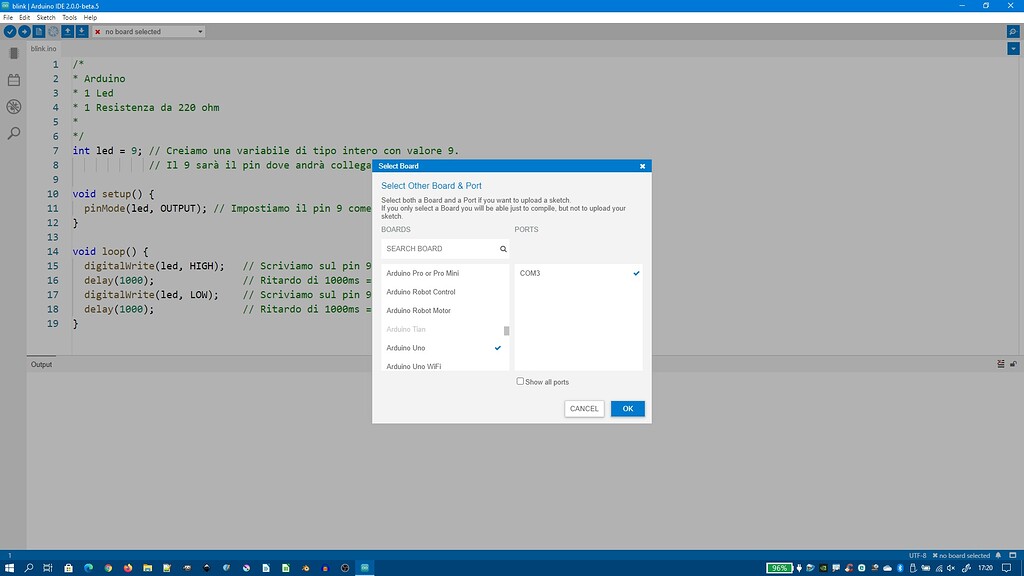Screen dimensions: 1024x576
Task: Upload the sketch using the arrow icon
Action: click(24, 31)
